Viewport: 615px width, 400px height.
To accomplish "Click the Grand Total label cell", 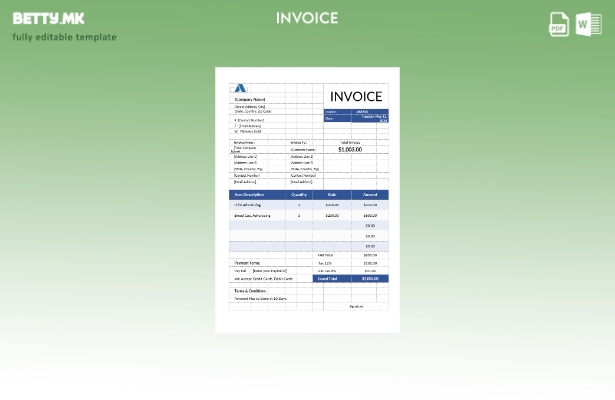I will [x=327, y=279].
